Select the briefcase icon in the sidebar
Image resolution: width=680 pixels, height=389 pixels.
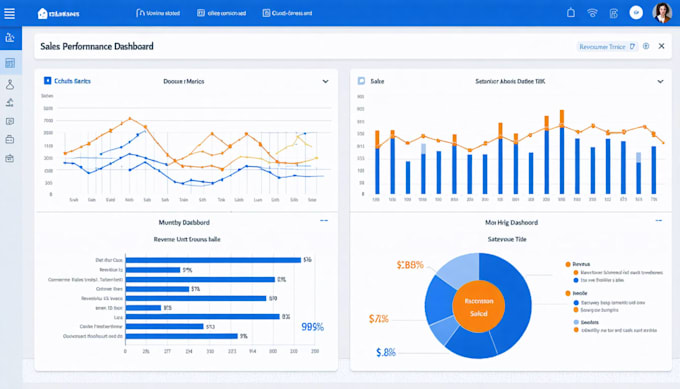(10, 140)
